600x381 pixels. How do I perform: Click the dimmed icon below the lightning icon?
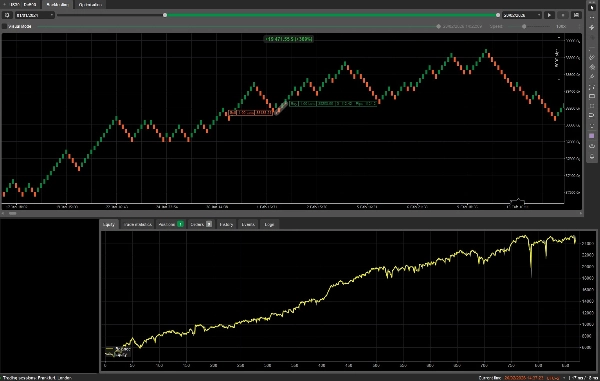pyautogui.click(x=592, y=38)
